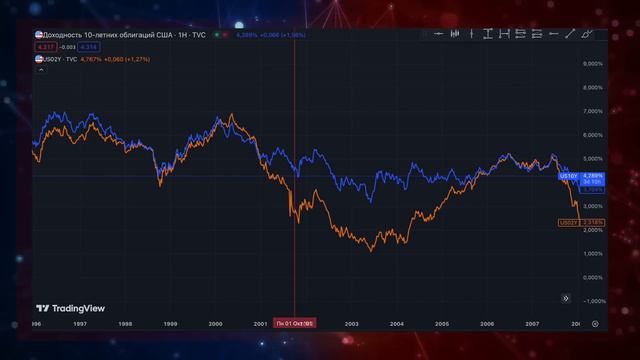
Task: Click the red status dot by the title
Action: click(224, 35)
